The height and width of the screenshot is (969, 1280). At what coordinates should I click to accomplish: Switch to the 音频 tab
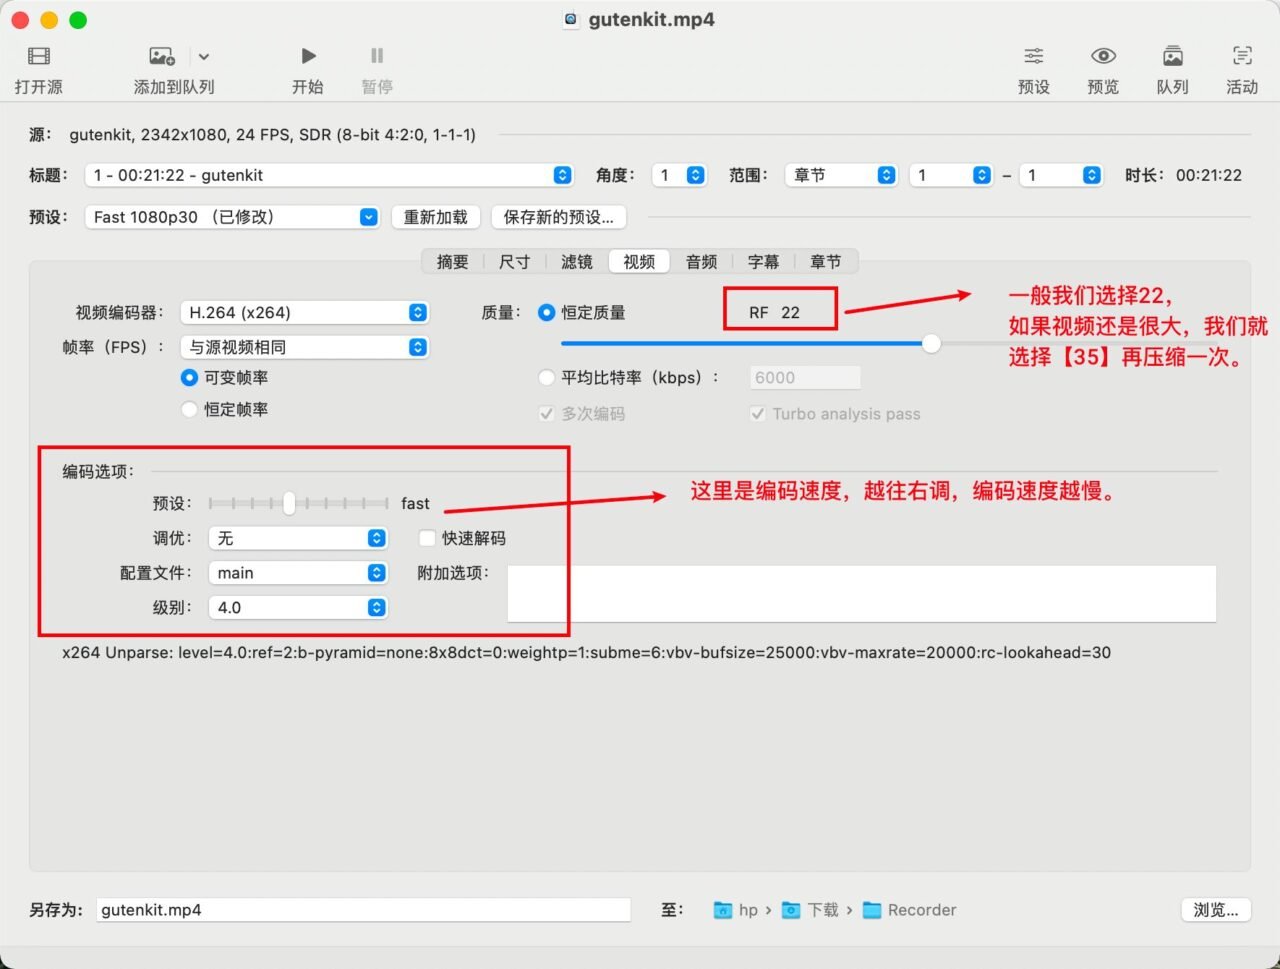701,262
